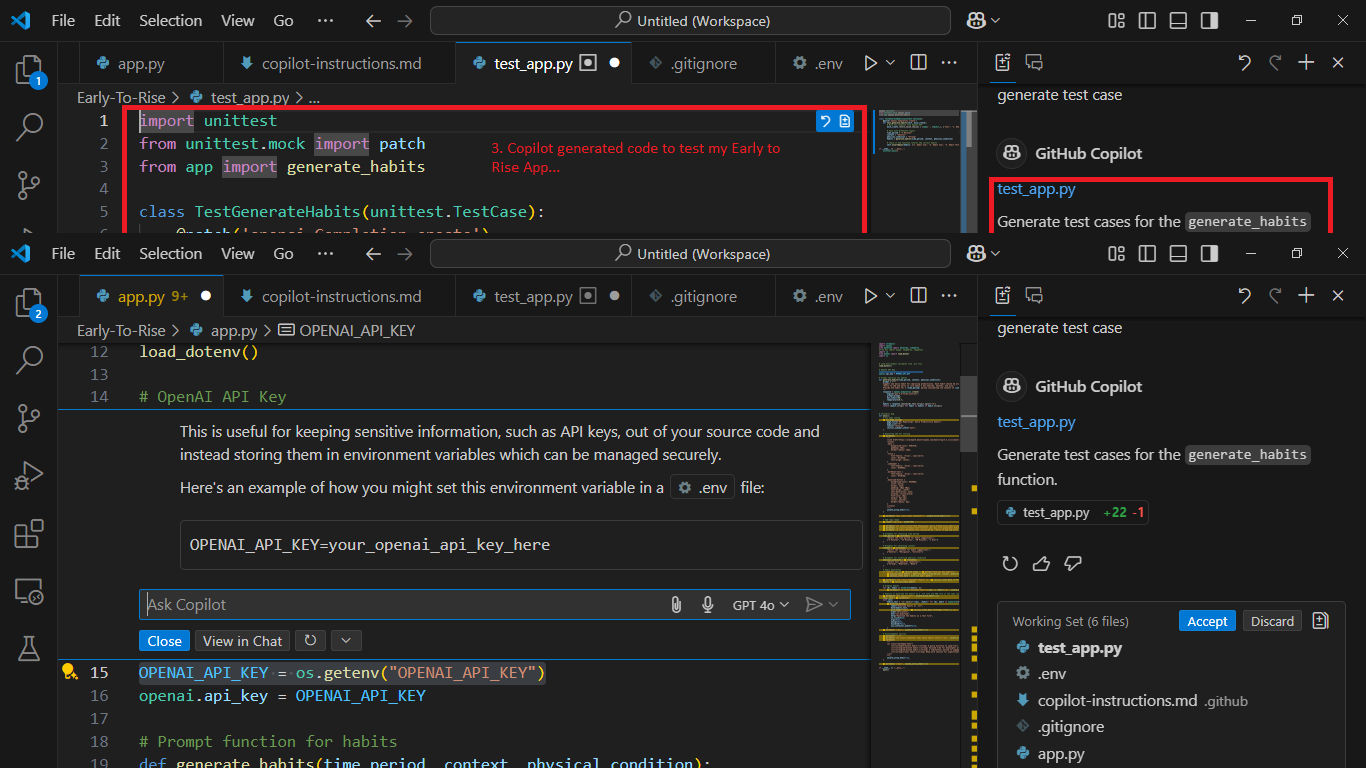The image size is (1366, 768).
Task: Click the rerun icon beside View in Chat
Action: [310, 641]
